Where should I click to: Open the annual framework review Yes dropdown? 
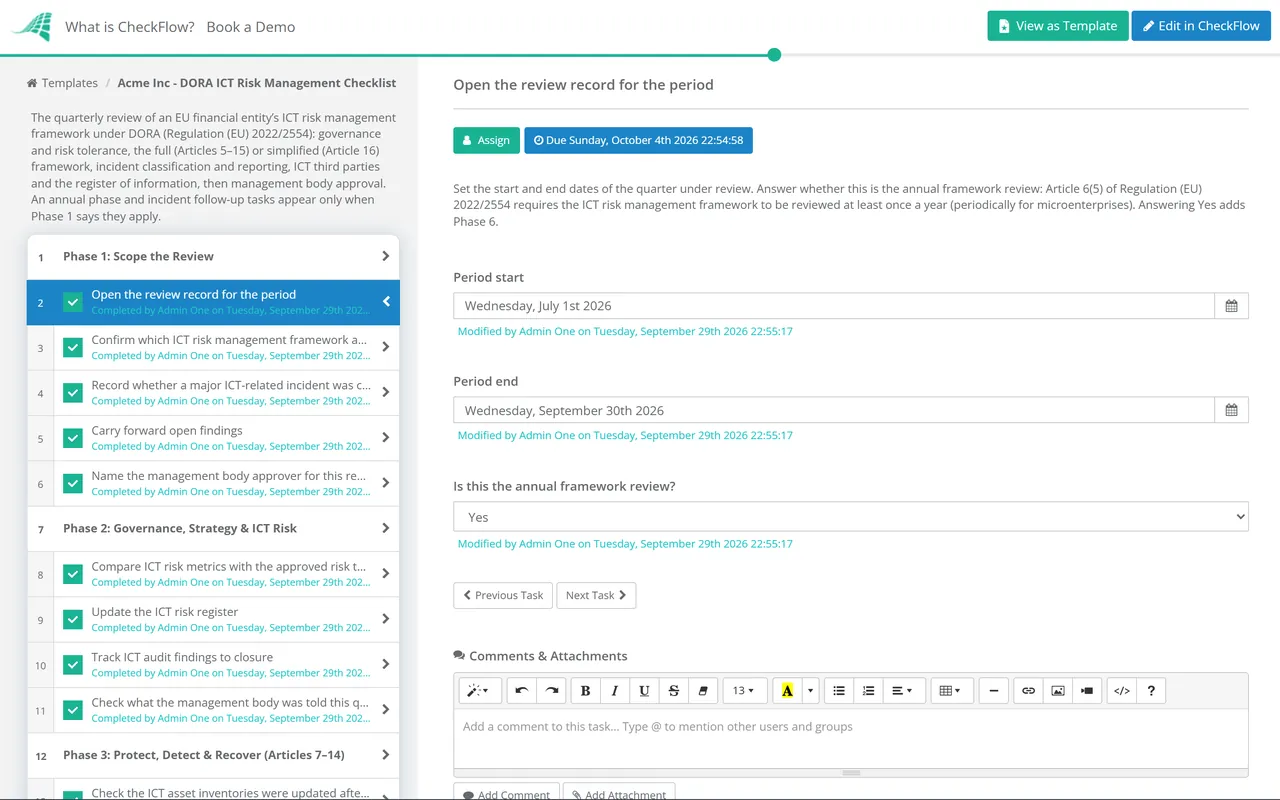click(x=851, y=517)
